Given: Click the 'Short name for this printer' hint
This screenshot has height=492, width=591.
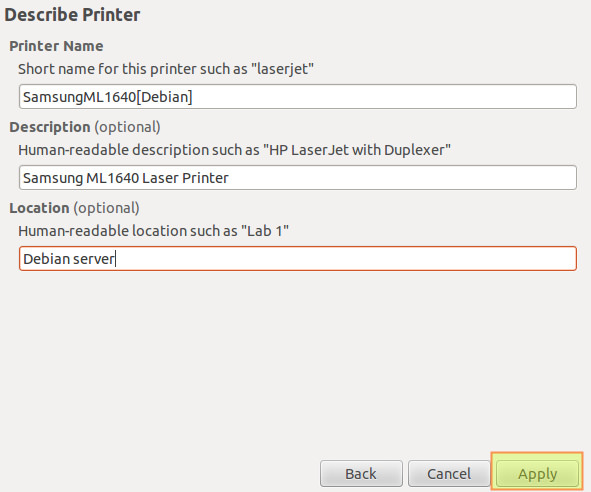Looking at the screenshot, I should click(x=166, y=69).
